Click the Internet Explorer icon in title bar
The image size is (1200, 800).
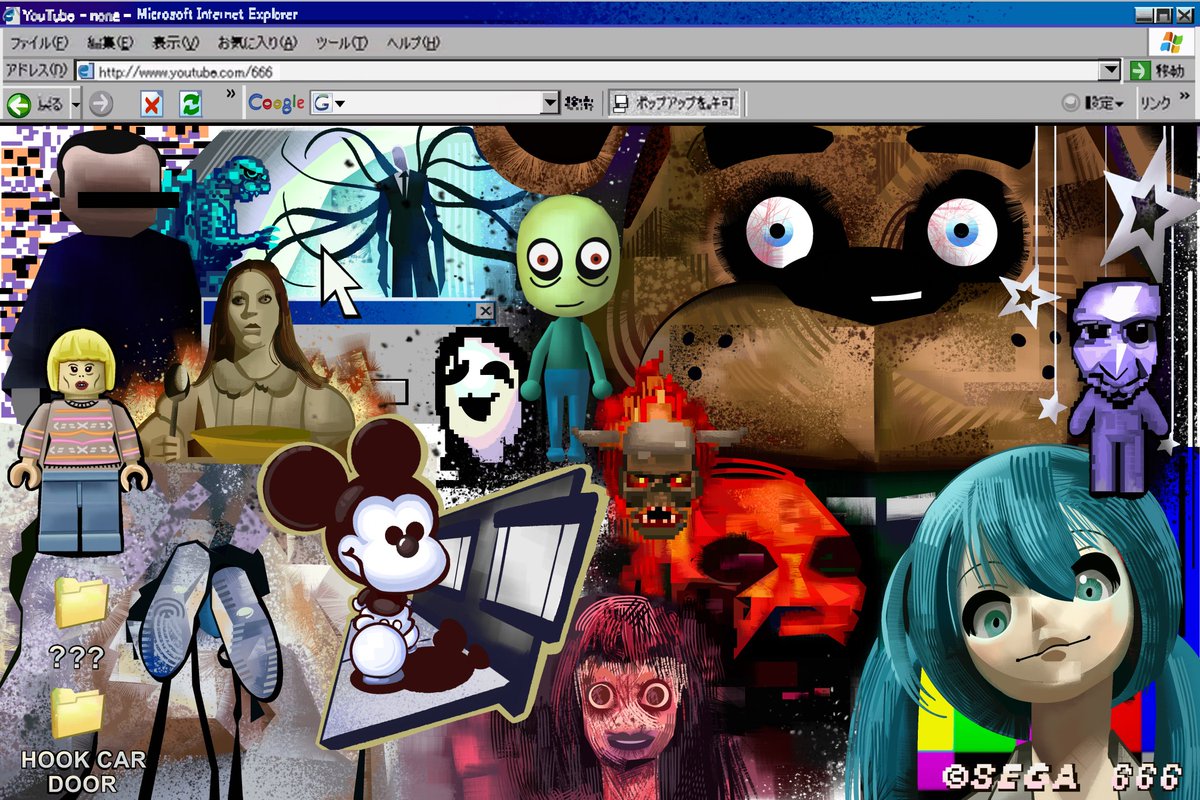pyautogui.click(x=12, y=14)
